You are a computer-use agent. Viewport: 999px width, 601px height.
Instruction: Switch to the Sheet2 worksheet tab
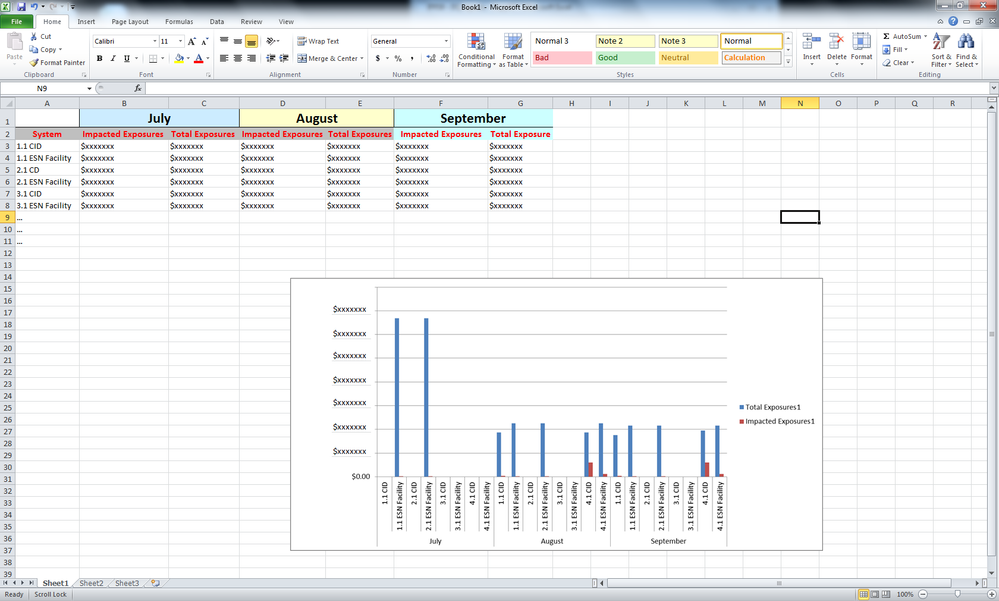click(x=91, y=583)
